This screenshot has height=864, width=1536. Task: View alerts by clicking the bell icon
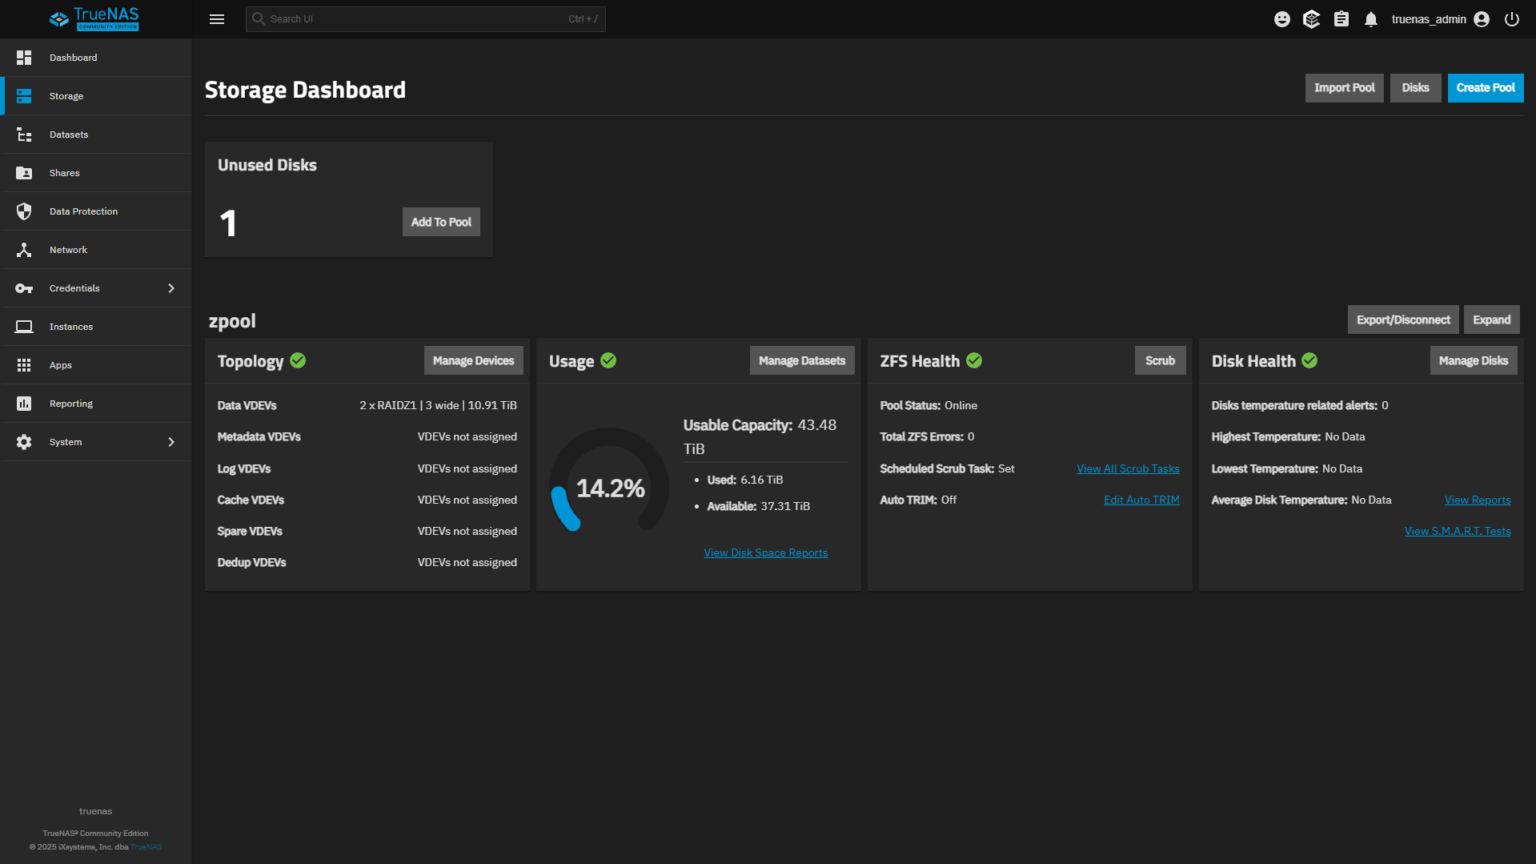(1370, 18)
